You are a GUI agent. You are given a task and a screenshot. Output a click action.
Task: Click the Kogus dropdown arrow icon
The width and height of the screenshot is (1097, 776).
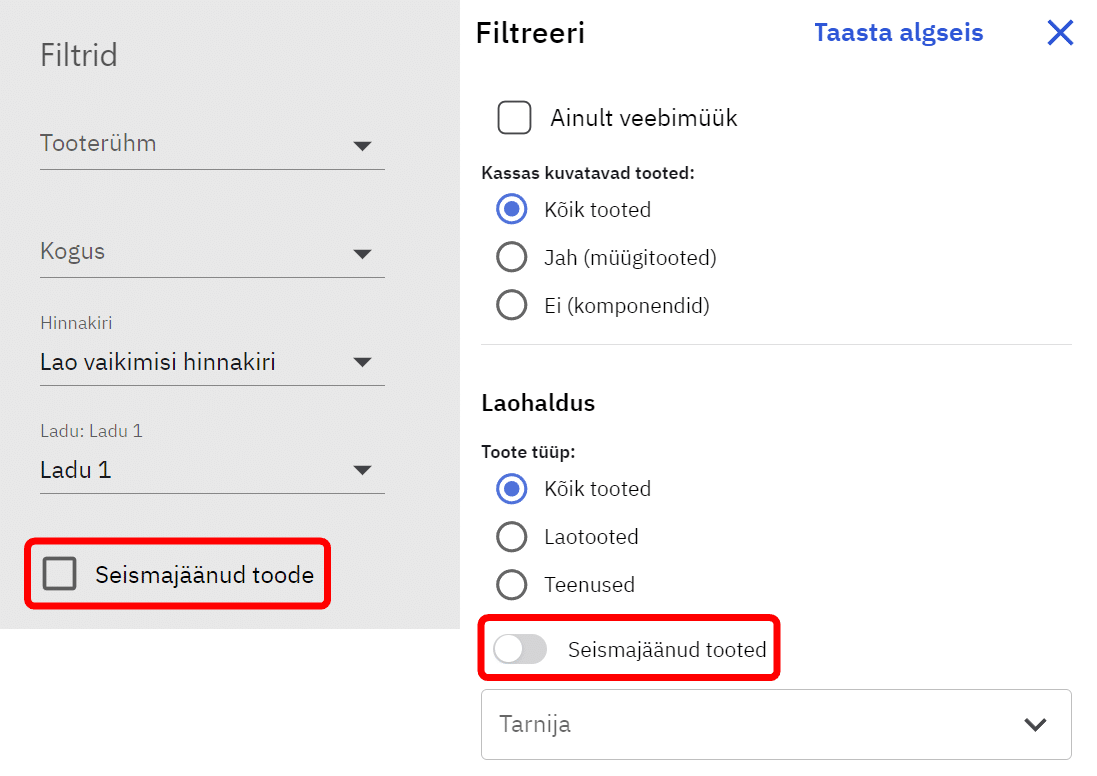pos(362,254)
